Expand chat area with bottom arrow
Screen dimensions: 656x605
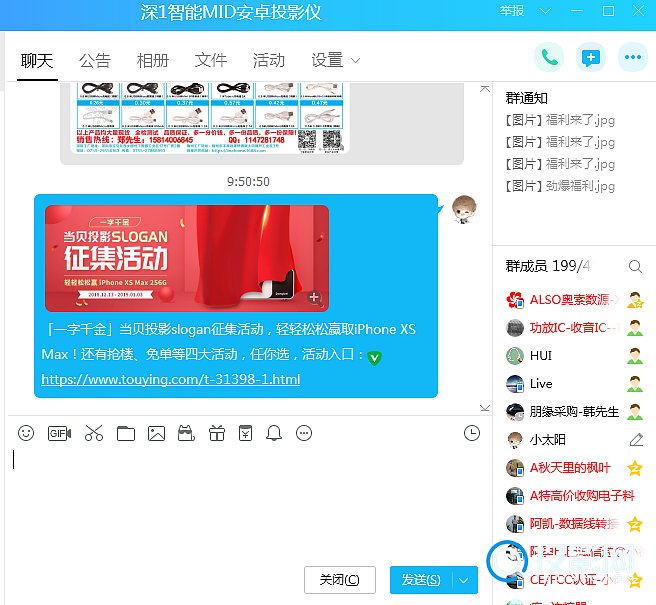coord(485,408)
